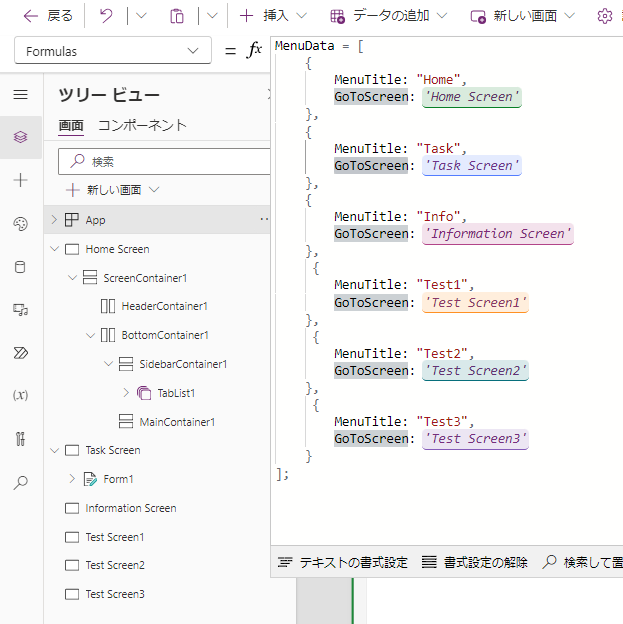Screen dimensions: 623x624
Task: Click the back arrow icon labeled 戻る
Action: click(x=30, y=16)
